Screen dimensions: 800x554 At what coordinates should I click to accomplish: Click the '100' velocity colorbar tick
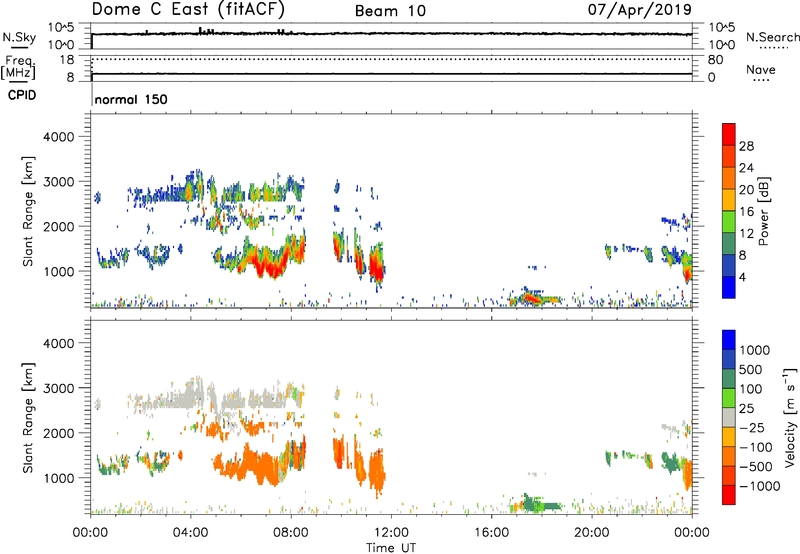pyautogui.click(x=751, y=389)
